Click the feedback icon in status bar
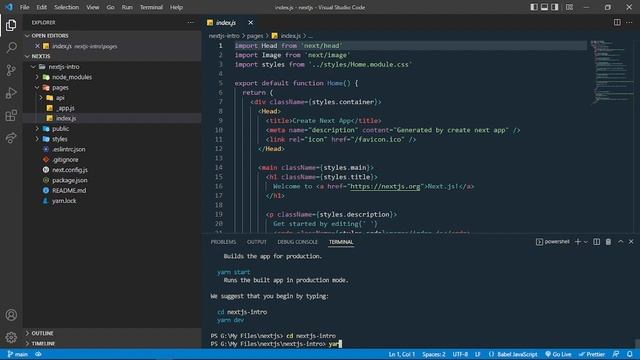Viewport: 640px width, 360px height. click(616, 354)
